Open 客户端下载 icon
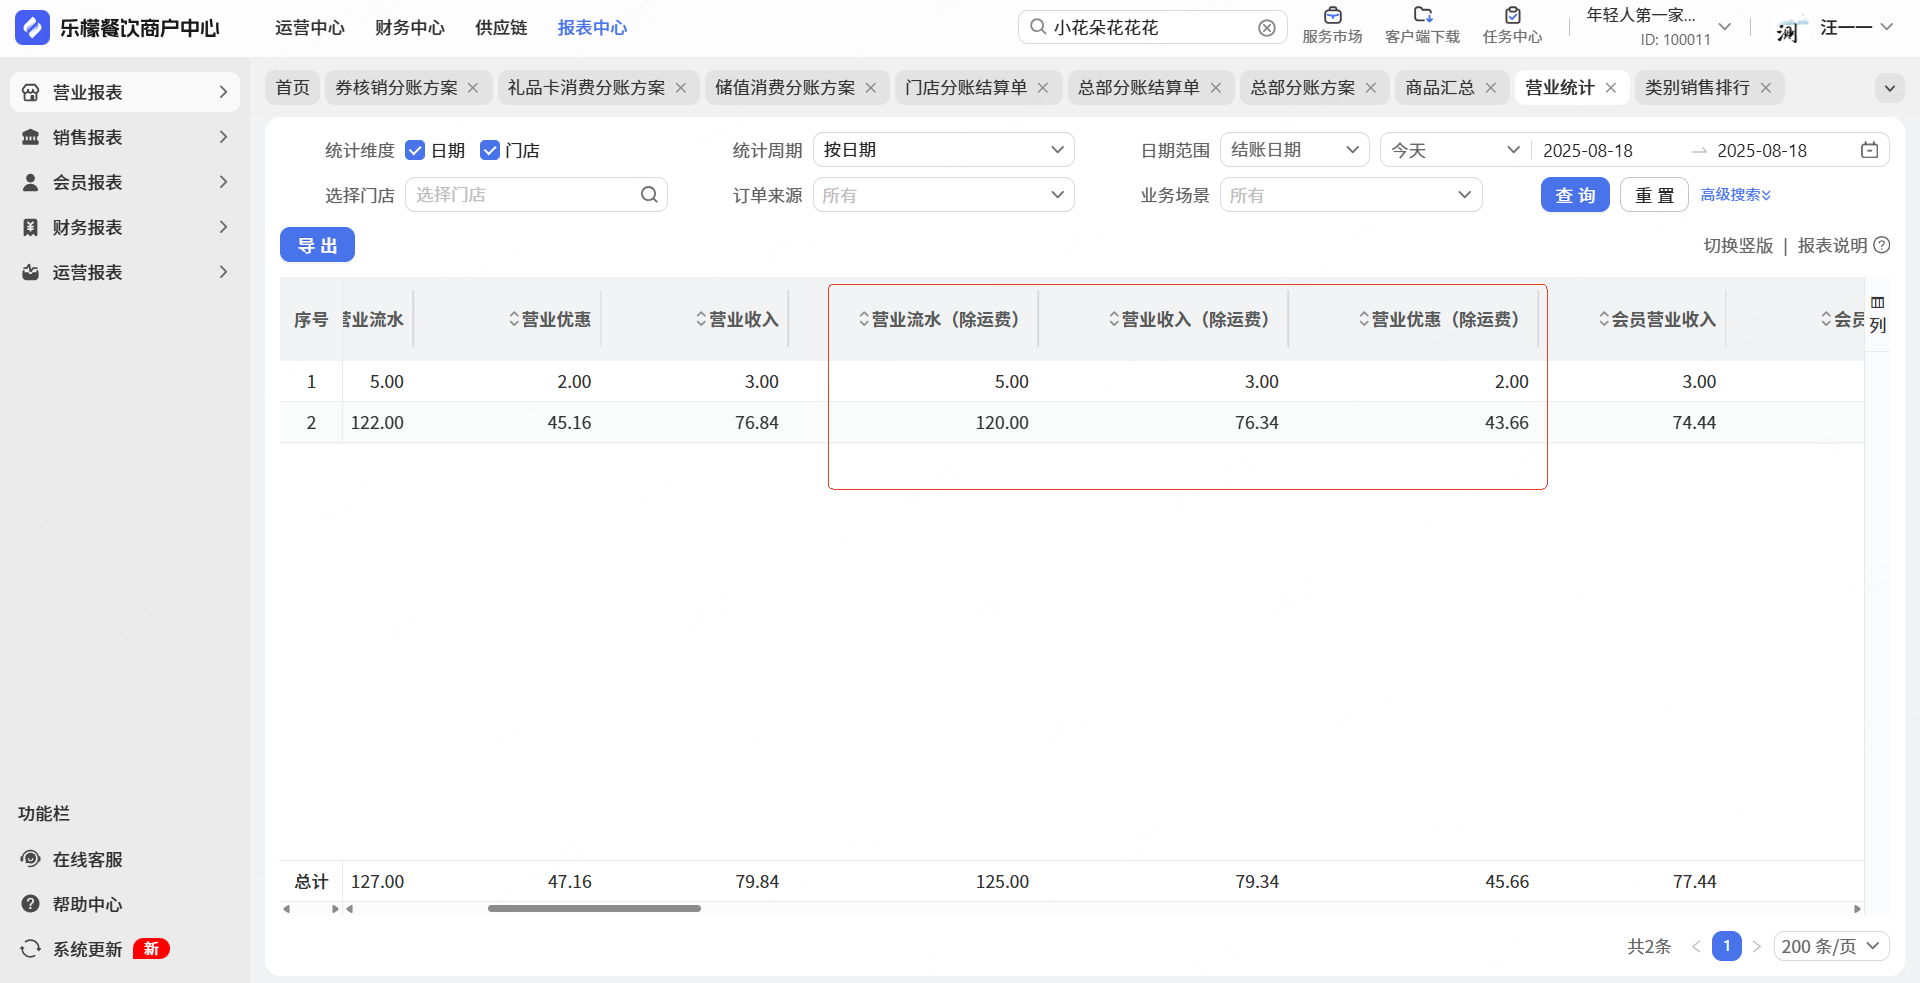 point(1422,15)
